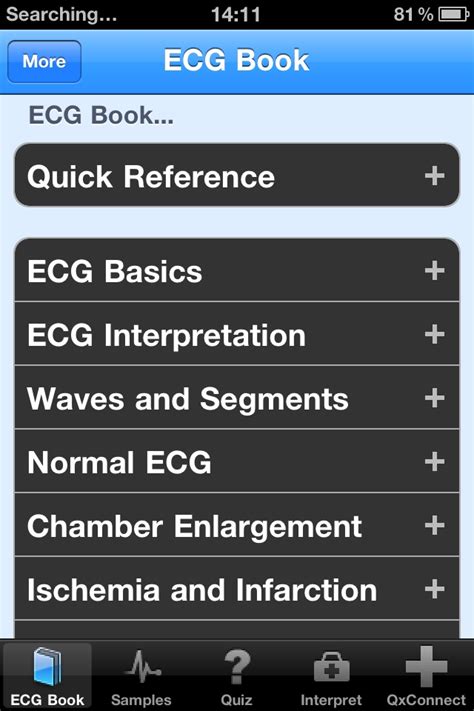Tap the plus beside Chamber Enlargement
This screenshot has width=474, height=711.
pyautogui.click(x=435, y=525)
